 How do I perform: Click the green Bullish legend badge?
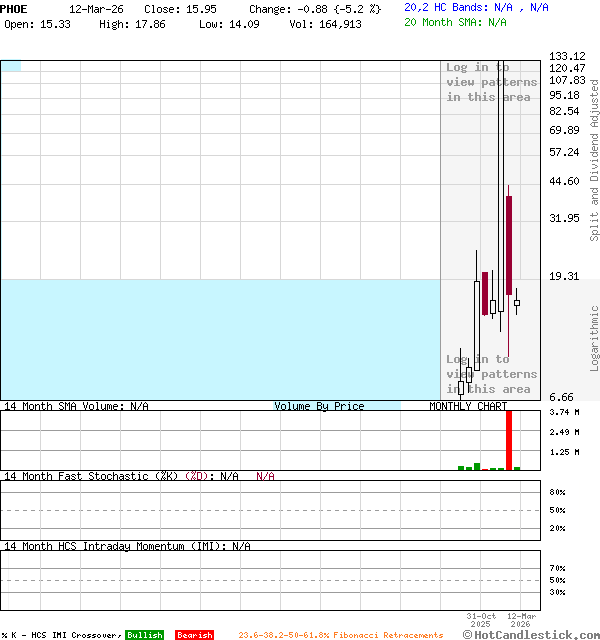pyautogui.click(x=144, y=635)
